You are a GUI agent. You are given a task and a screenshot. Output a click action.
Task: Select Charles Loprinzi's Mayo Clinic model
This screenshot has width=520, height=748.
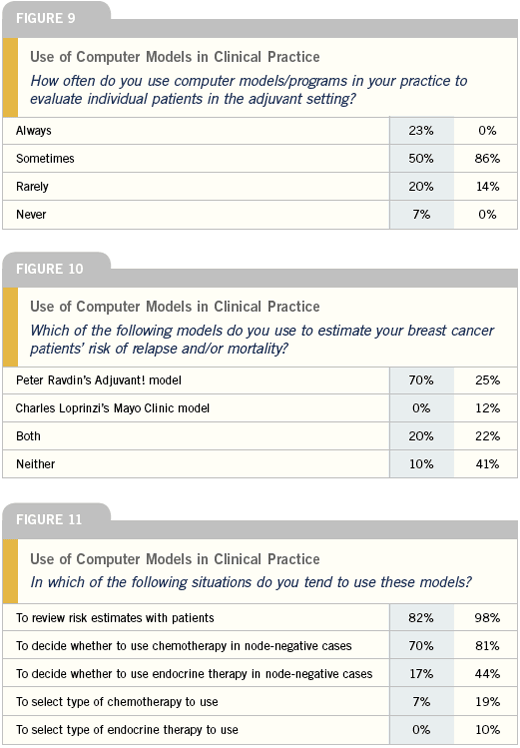point(113,408)
